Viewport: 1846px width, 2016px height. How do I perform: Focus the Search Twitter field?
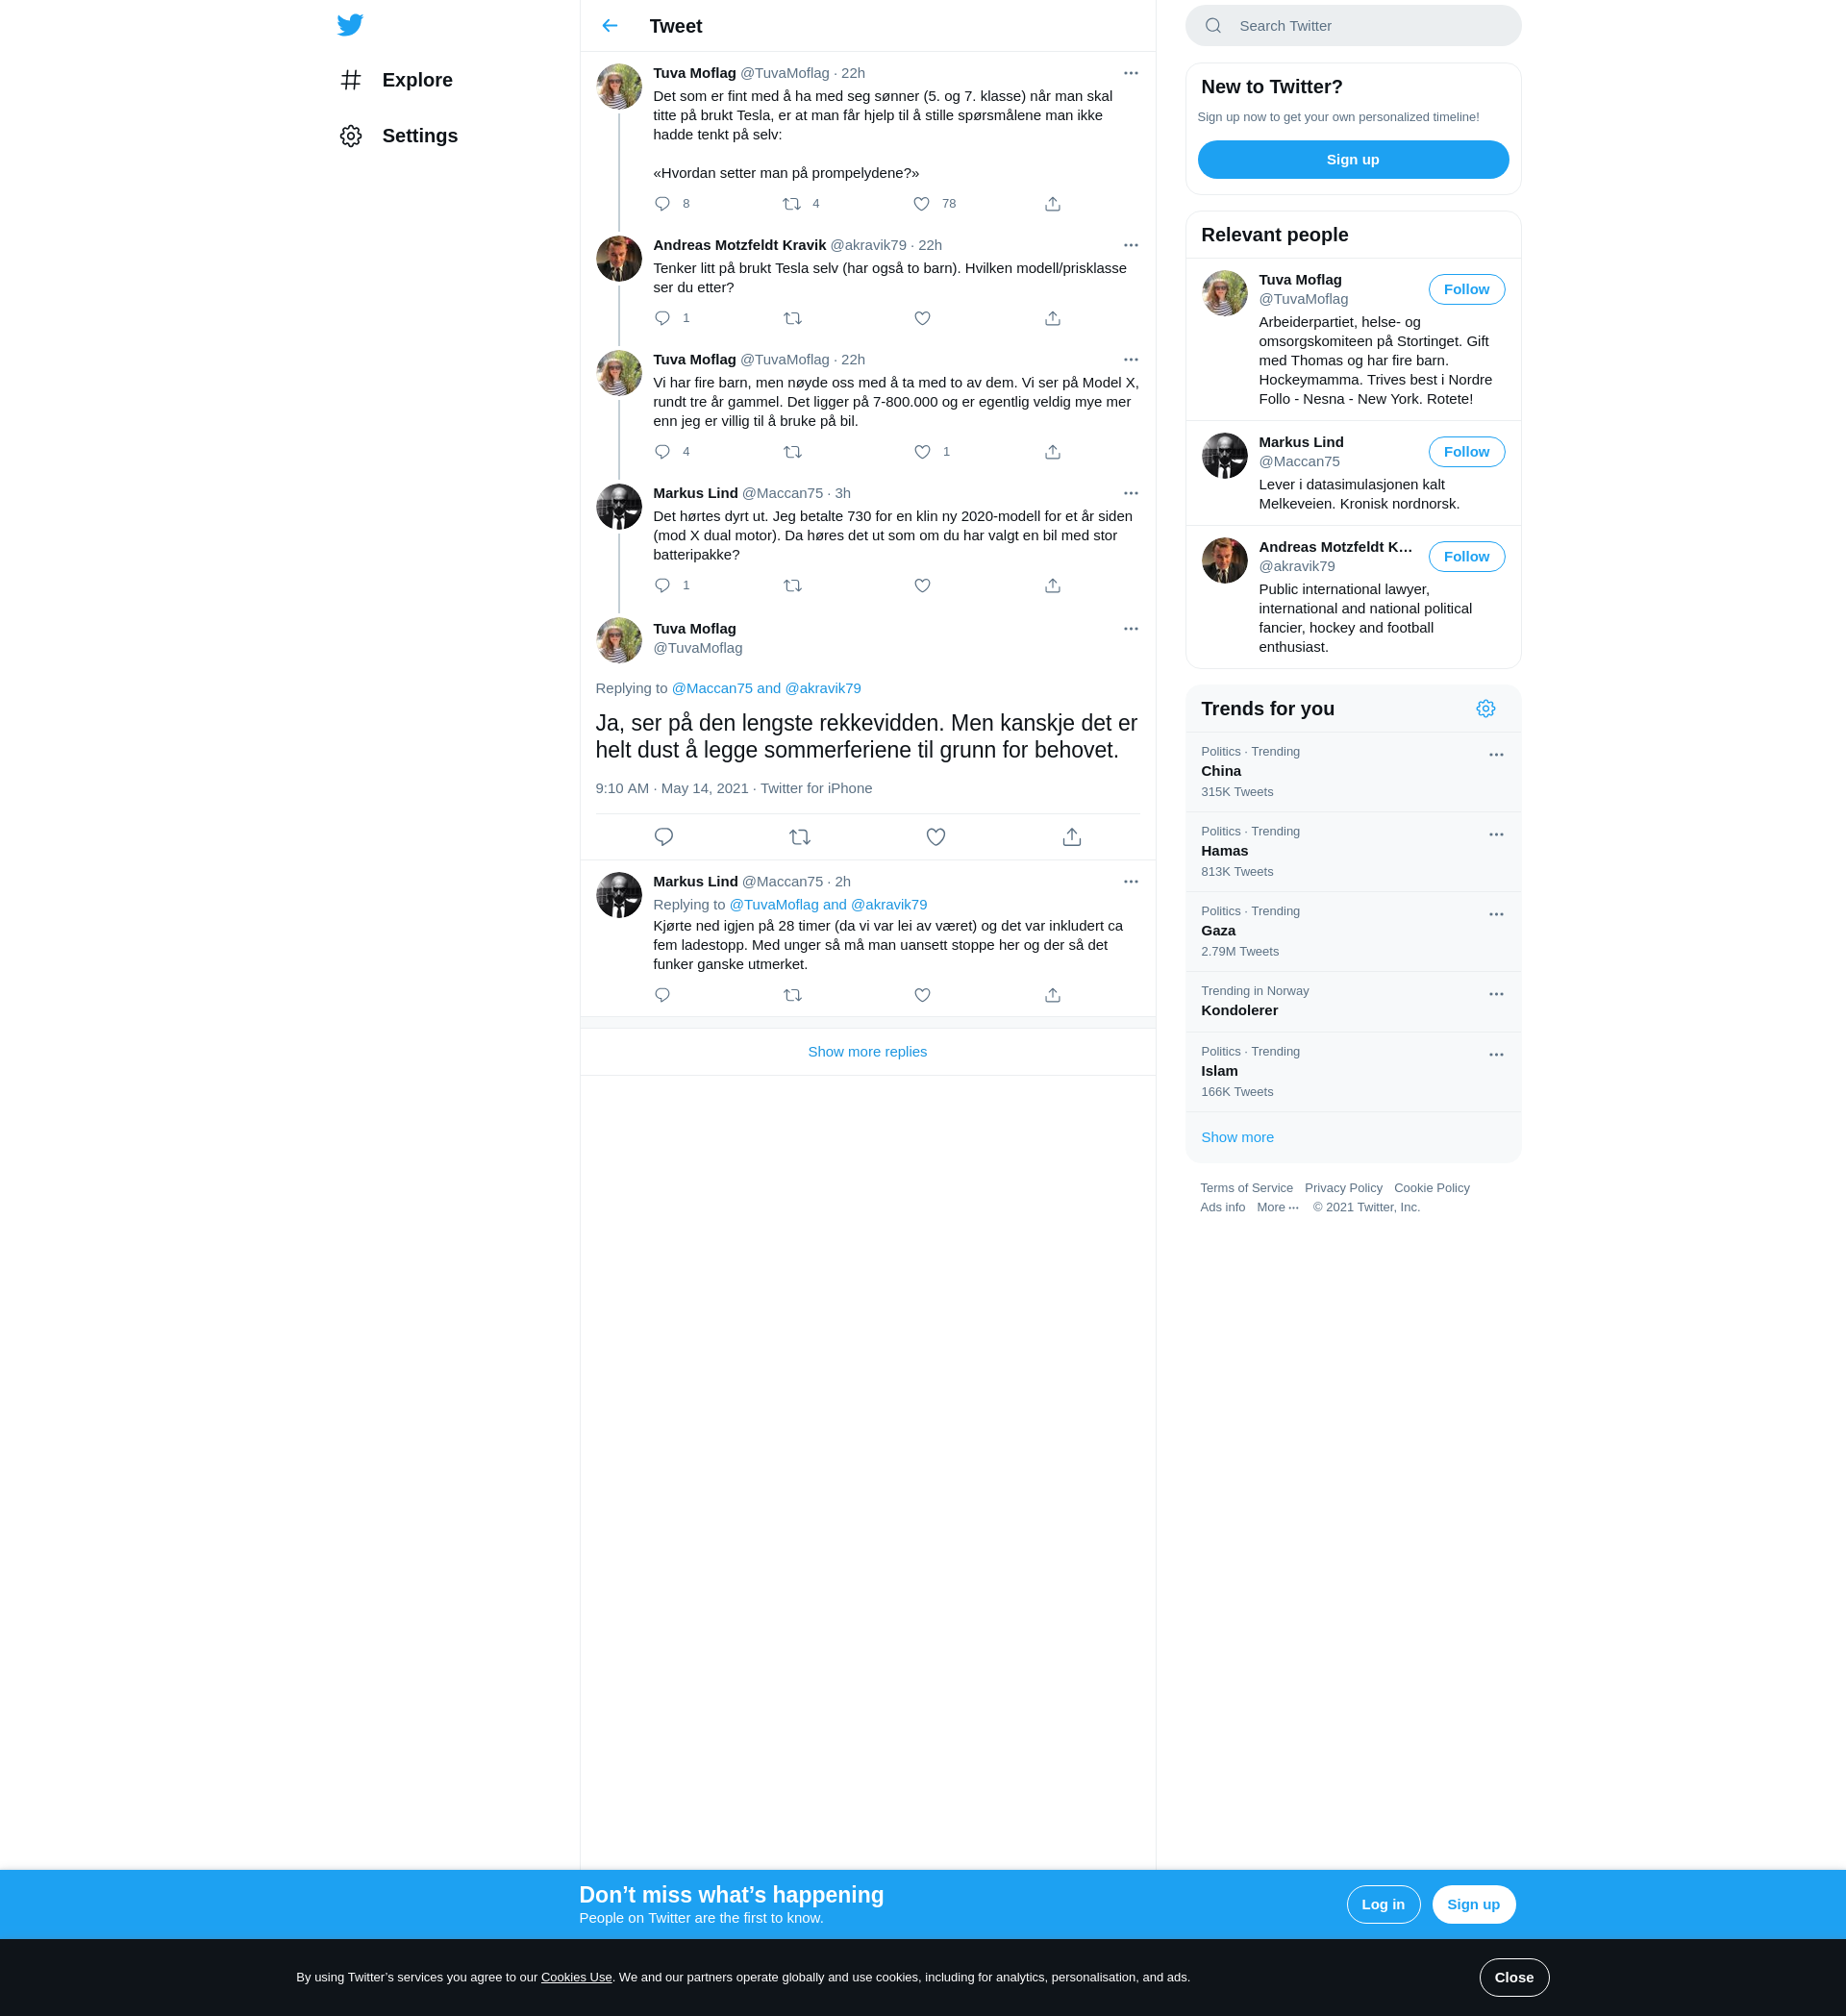click(1353, 26)
